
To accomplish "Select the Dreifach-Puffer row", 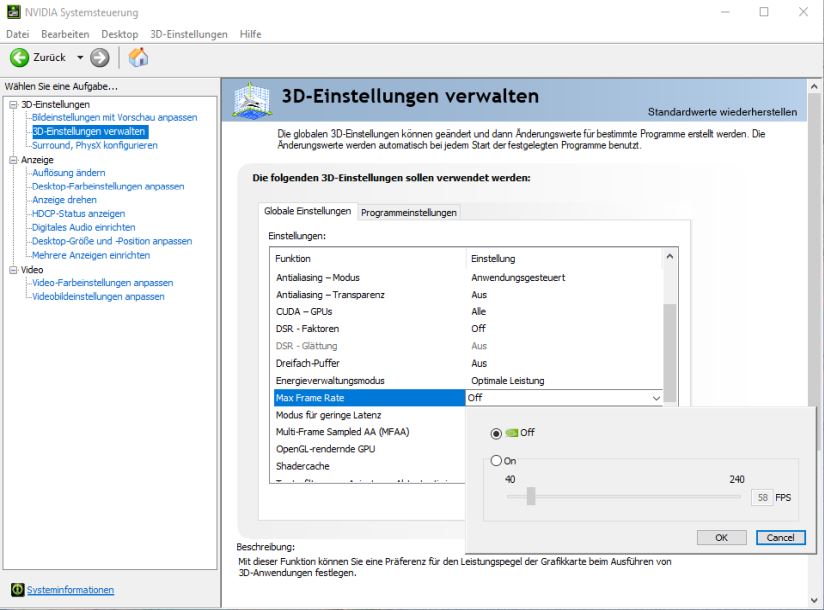I will (468, 363).
